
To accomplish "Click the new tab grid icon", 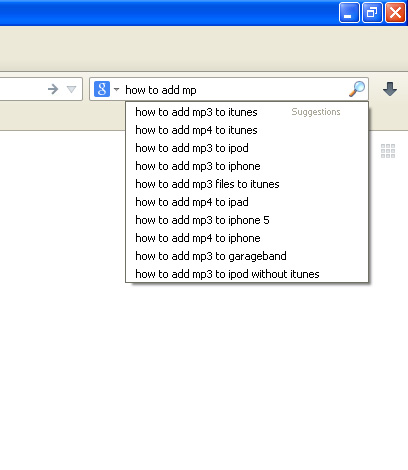I will (x=388, y=151).
